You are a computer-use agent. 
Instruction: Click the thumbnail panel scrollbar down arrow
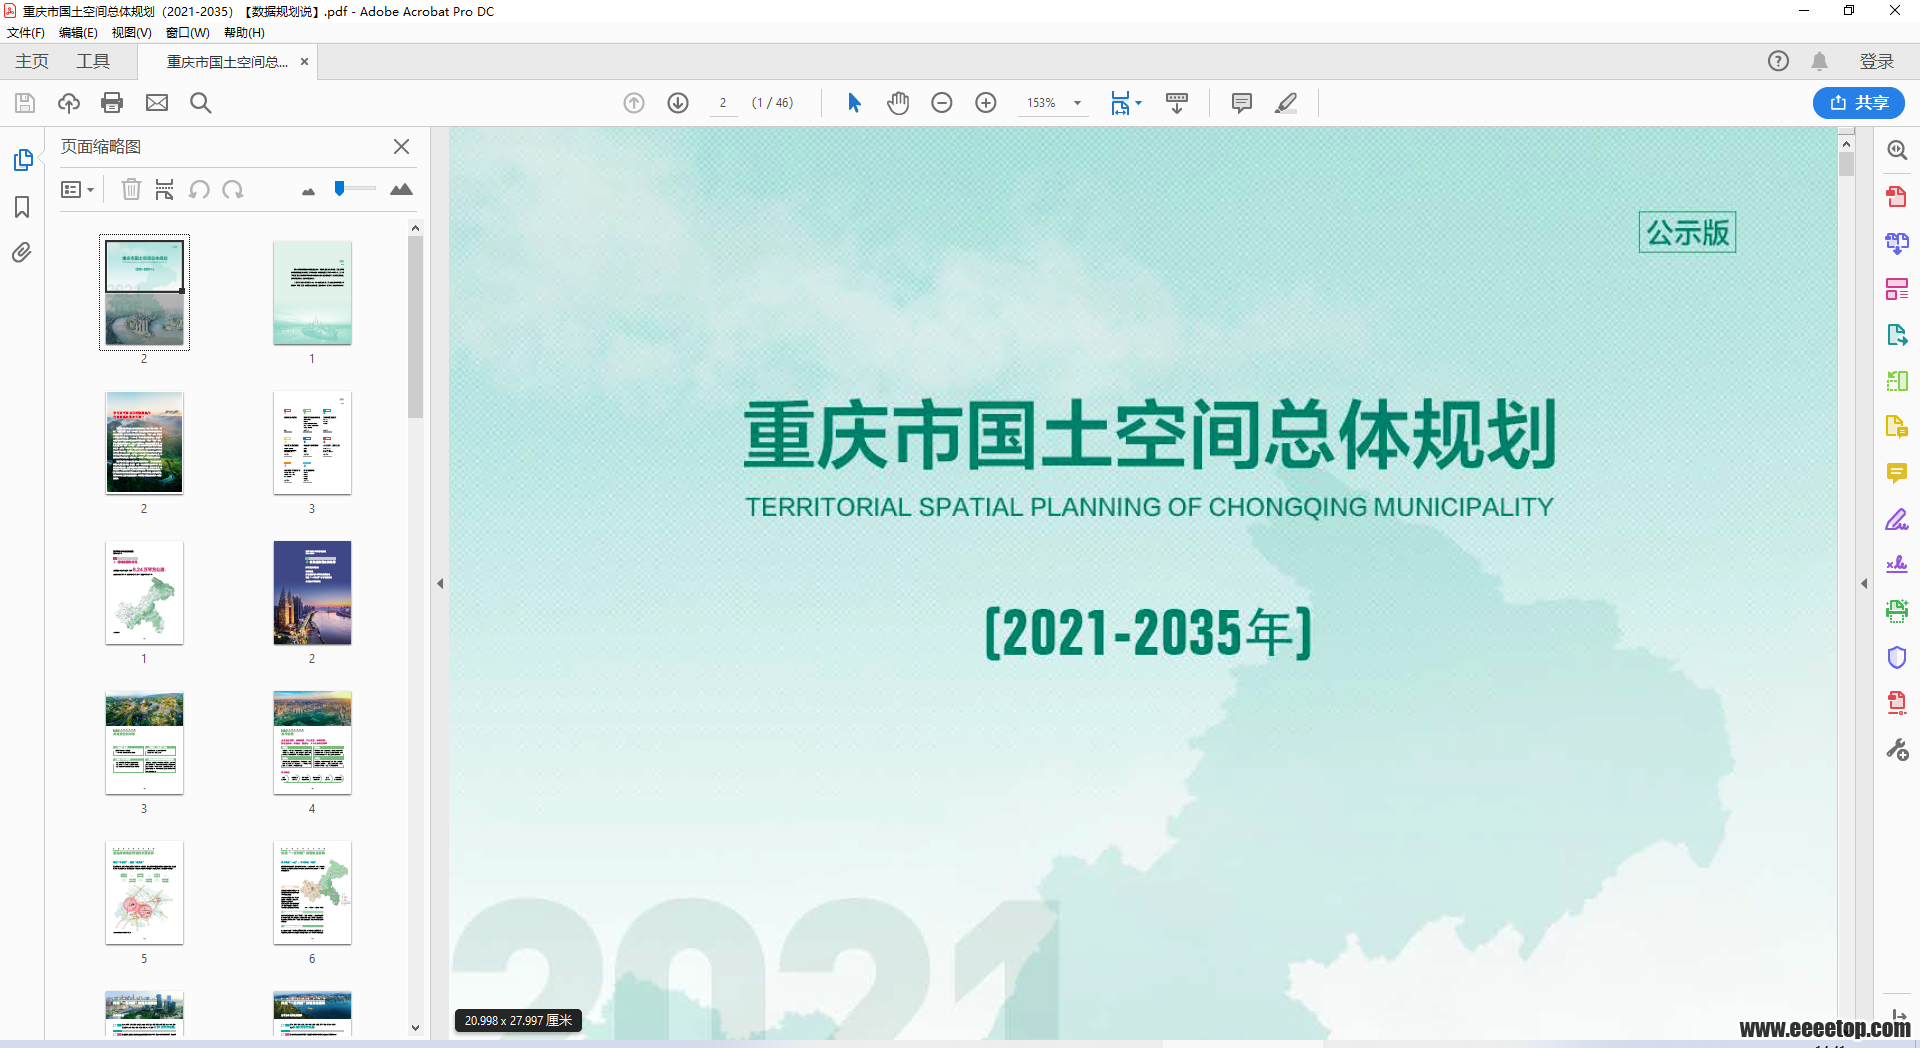(x=415, y=1027)
